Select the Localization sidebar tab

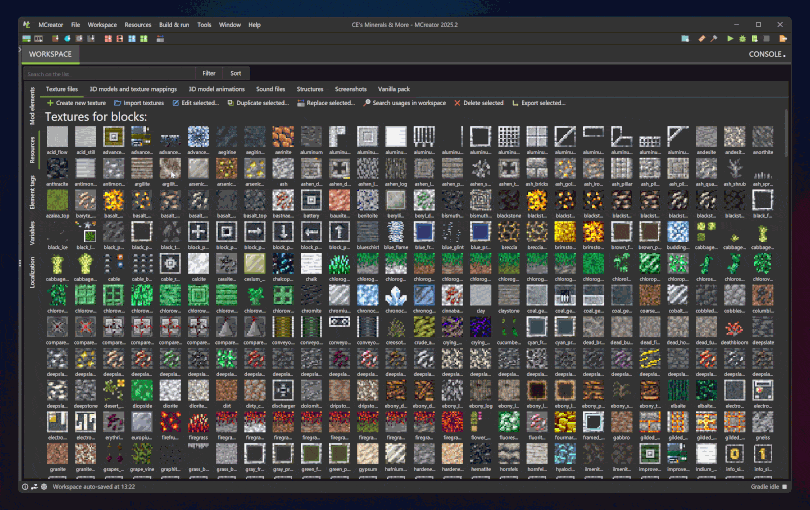(x=32, y=272)
